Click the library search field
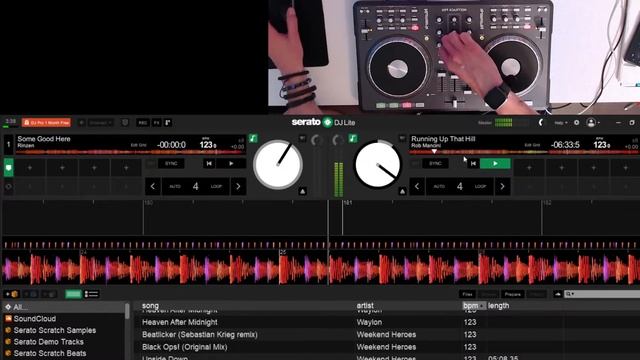The image size is (640, 360). pos(603,294)
